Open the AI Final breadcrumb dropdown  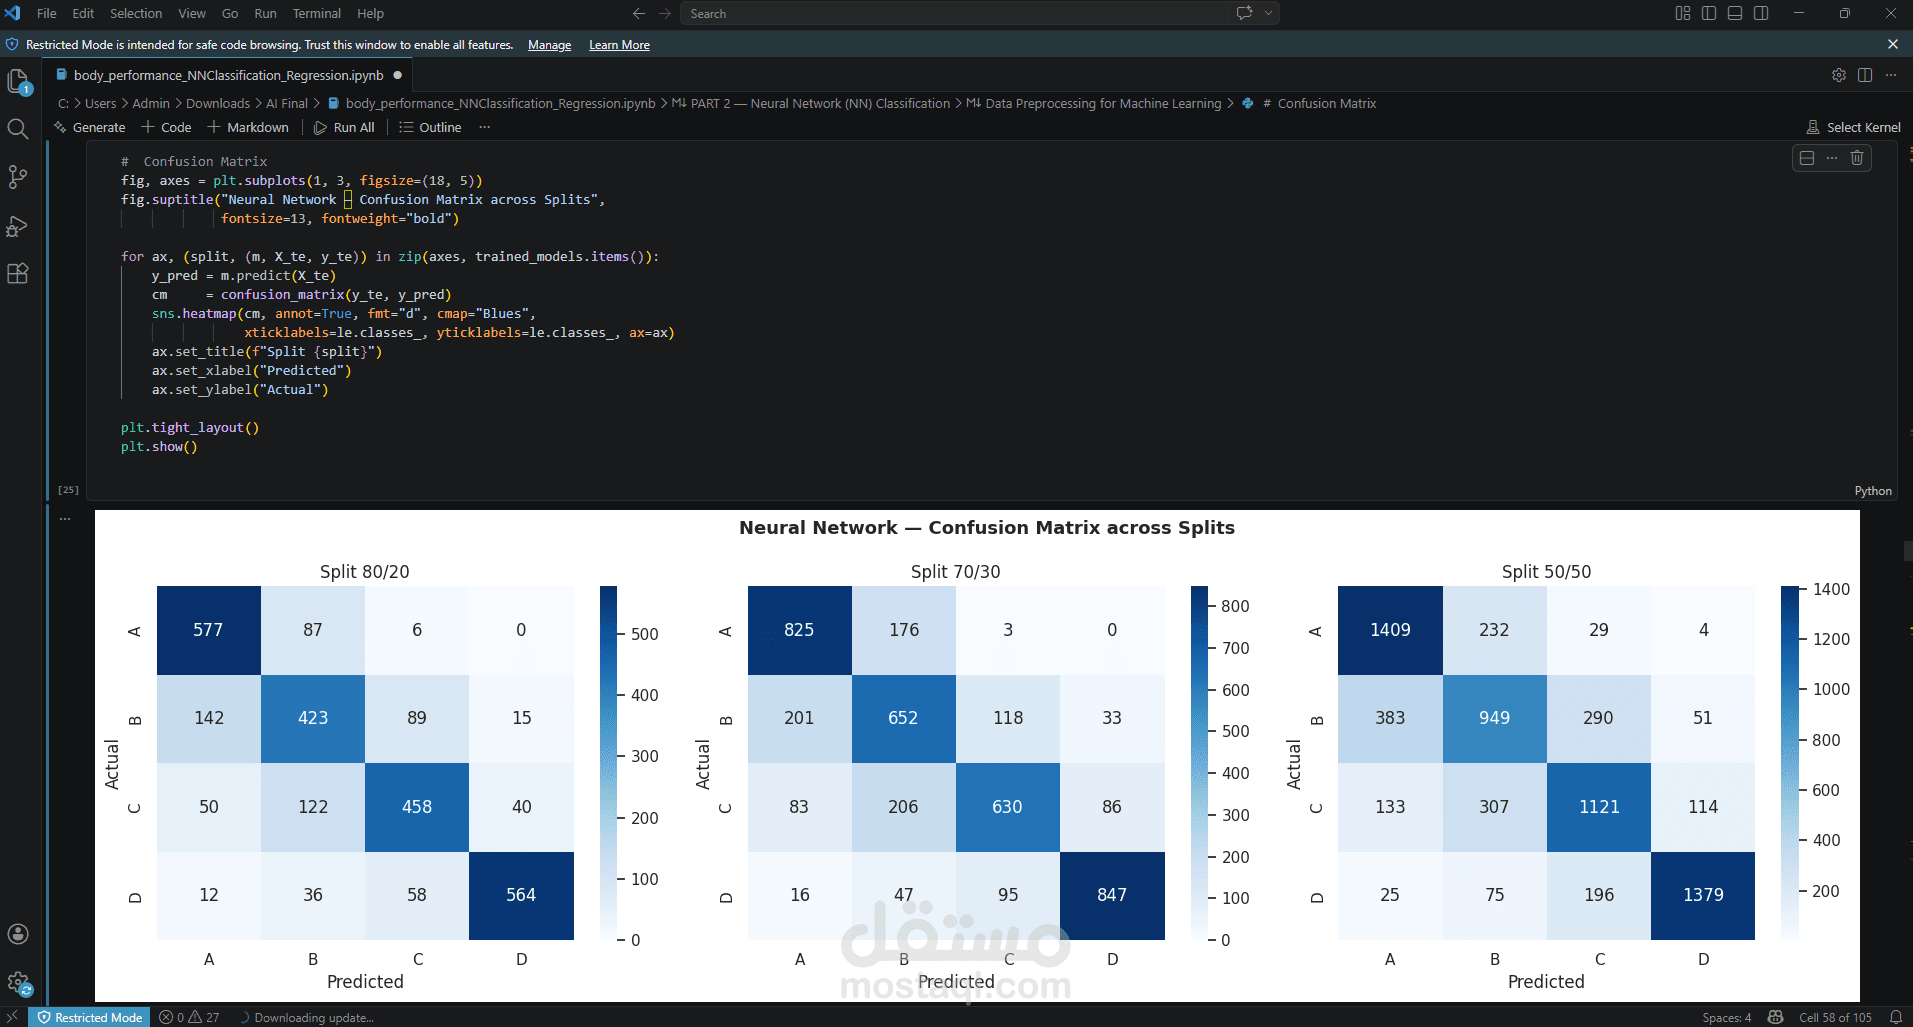point(287,103)
